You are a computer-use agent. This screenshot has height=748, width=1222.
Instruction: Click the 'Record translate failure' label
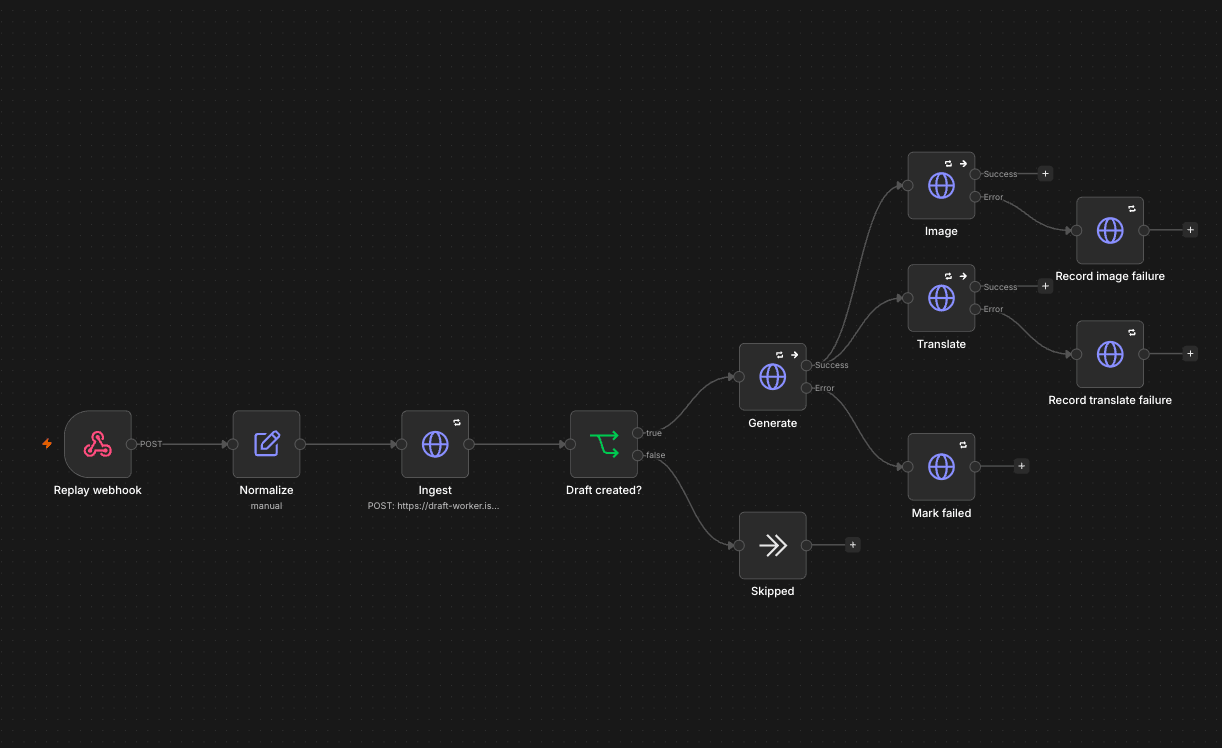pos(1110,400)
